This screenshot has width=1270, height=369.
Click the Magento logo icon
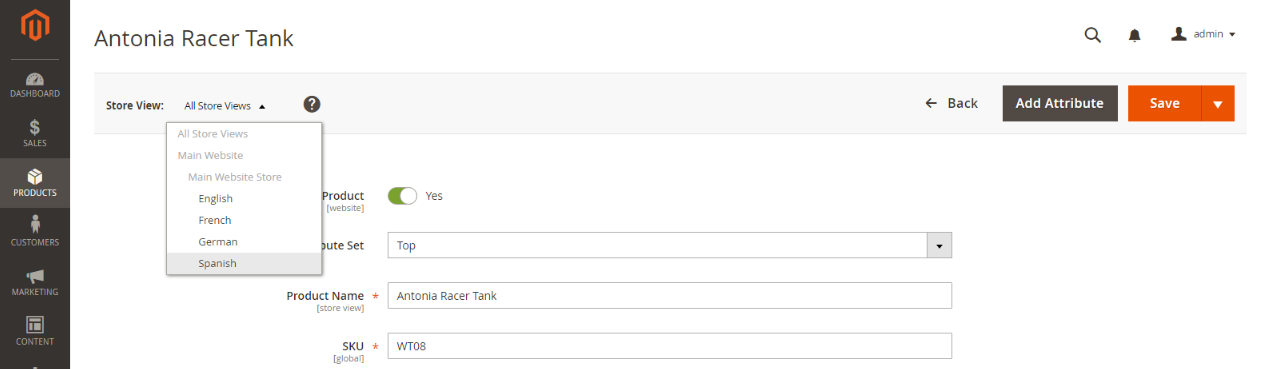[35, 27]
